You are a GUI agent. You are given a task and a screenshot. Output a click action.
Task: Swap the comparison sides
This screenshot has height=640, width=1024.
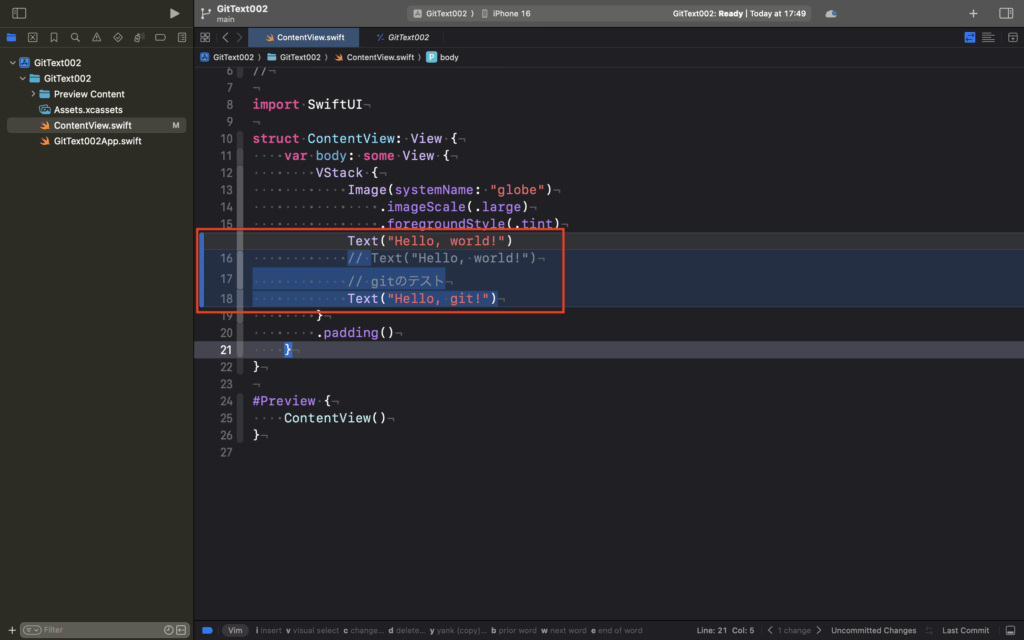929,630
